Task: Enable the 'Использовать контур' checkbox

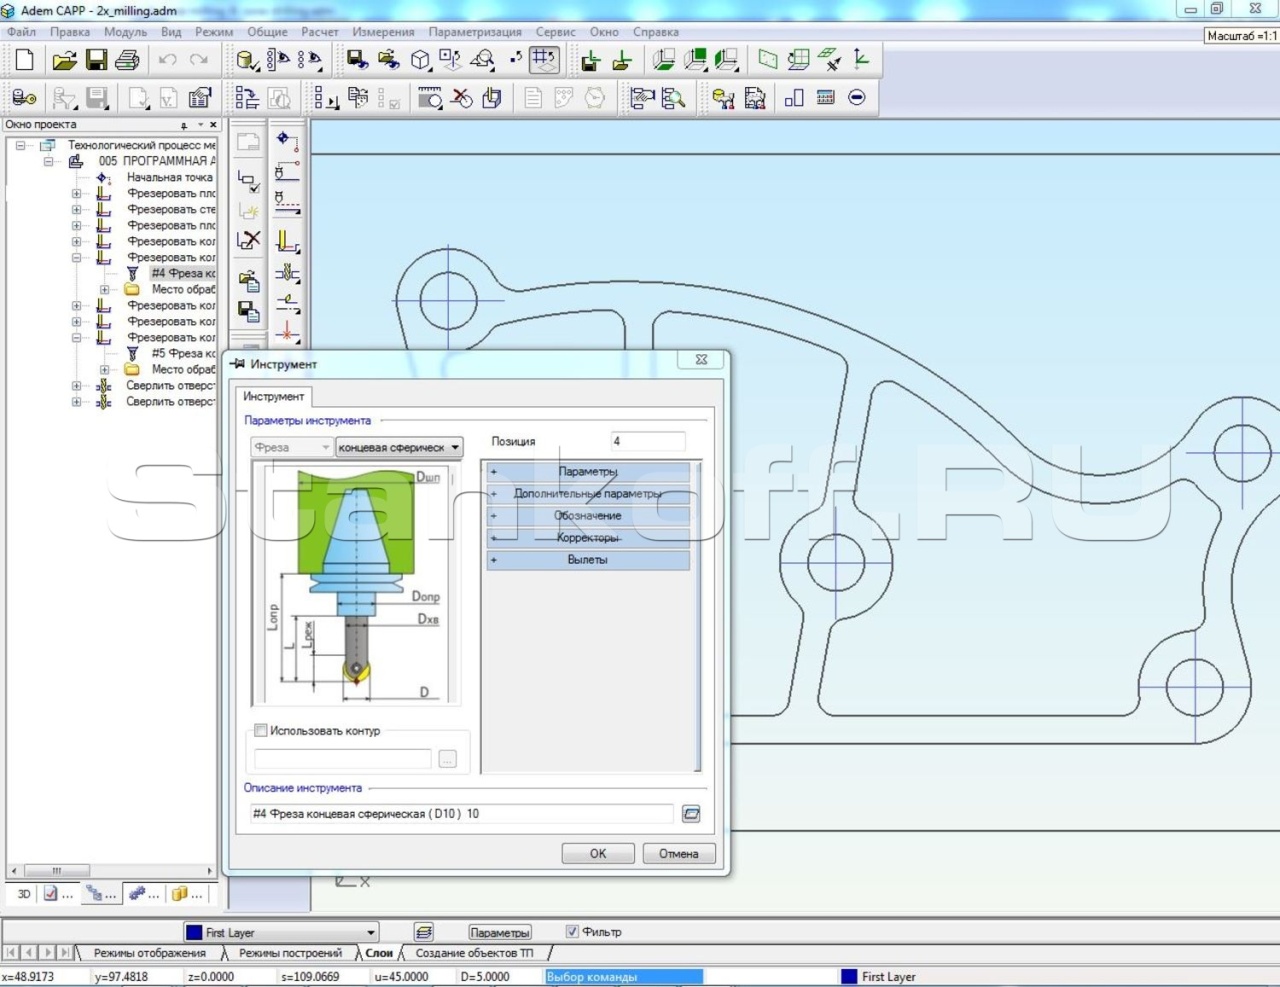Action: (x=261, y=731)
